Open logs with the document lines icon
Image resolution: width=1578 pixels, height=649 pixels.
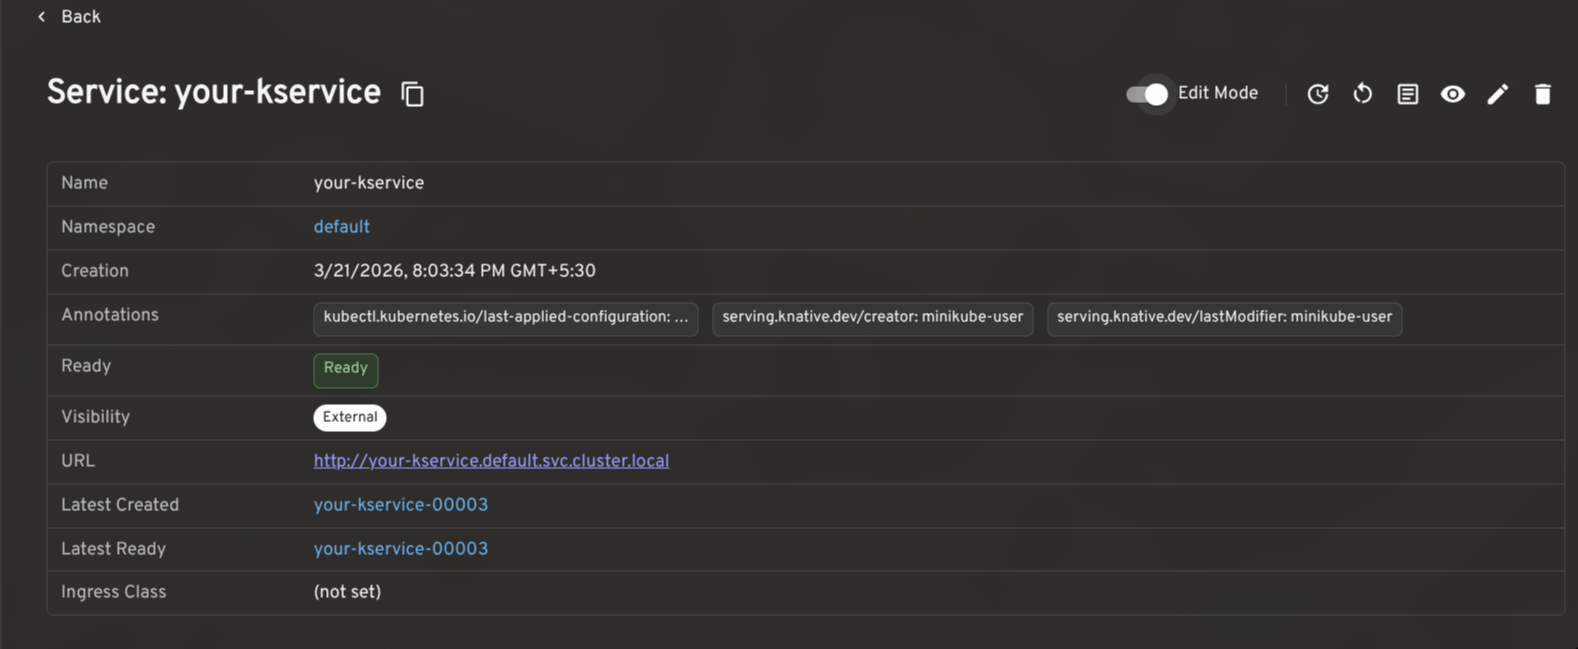(x=1408, y=94)
